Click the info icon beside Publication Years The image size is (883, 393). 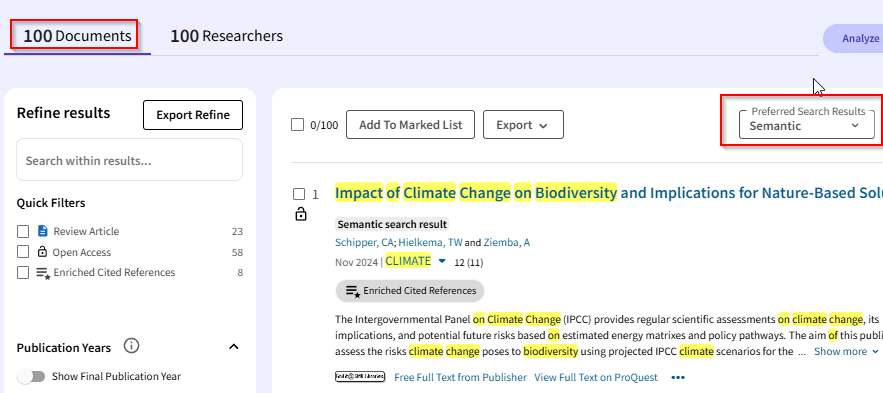pyautogui.click(x=131, y=346)
